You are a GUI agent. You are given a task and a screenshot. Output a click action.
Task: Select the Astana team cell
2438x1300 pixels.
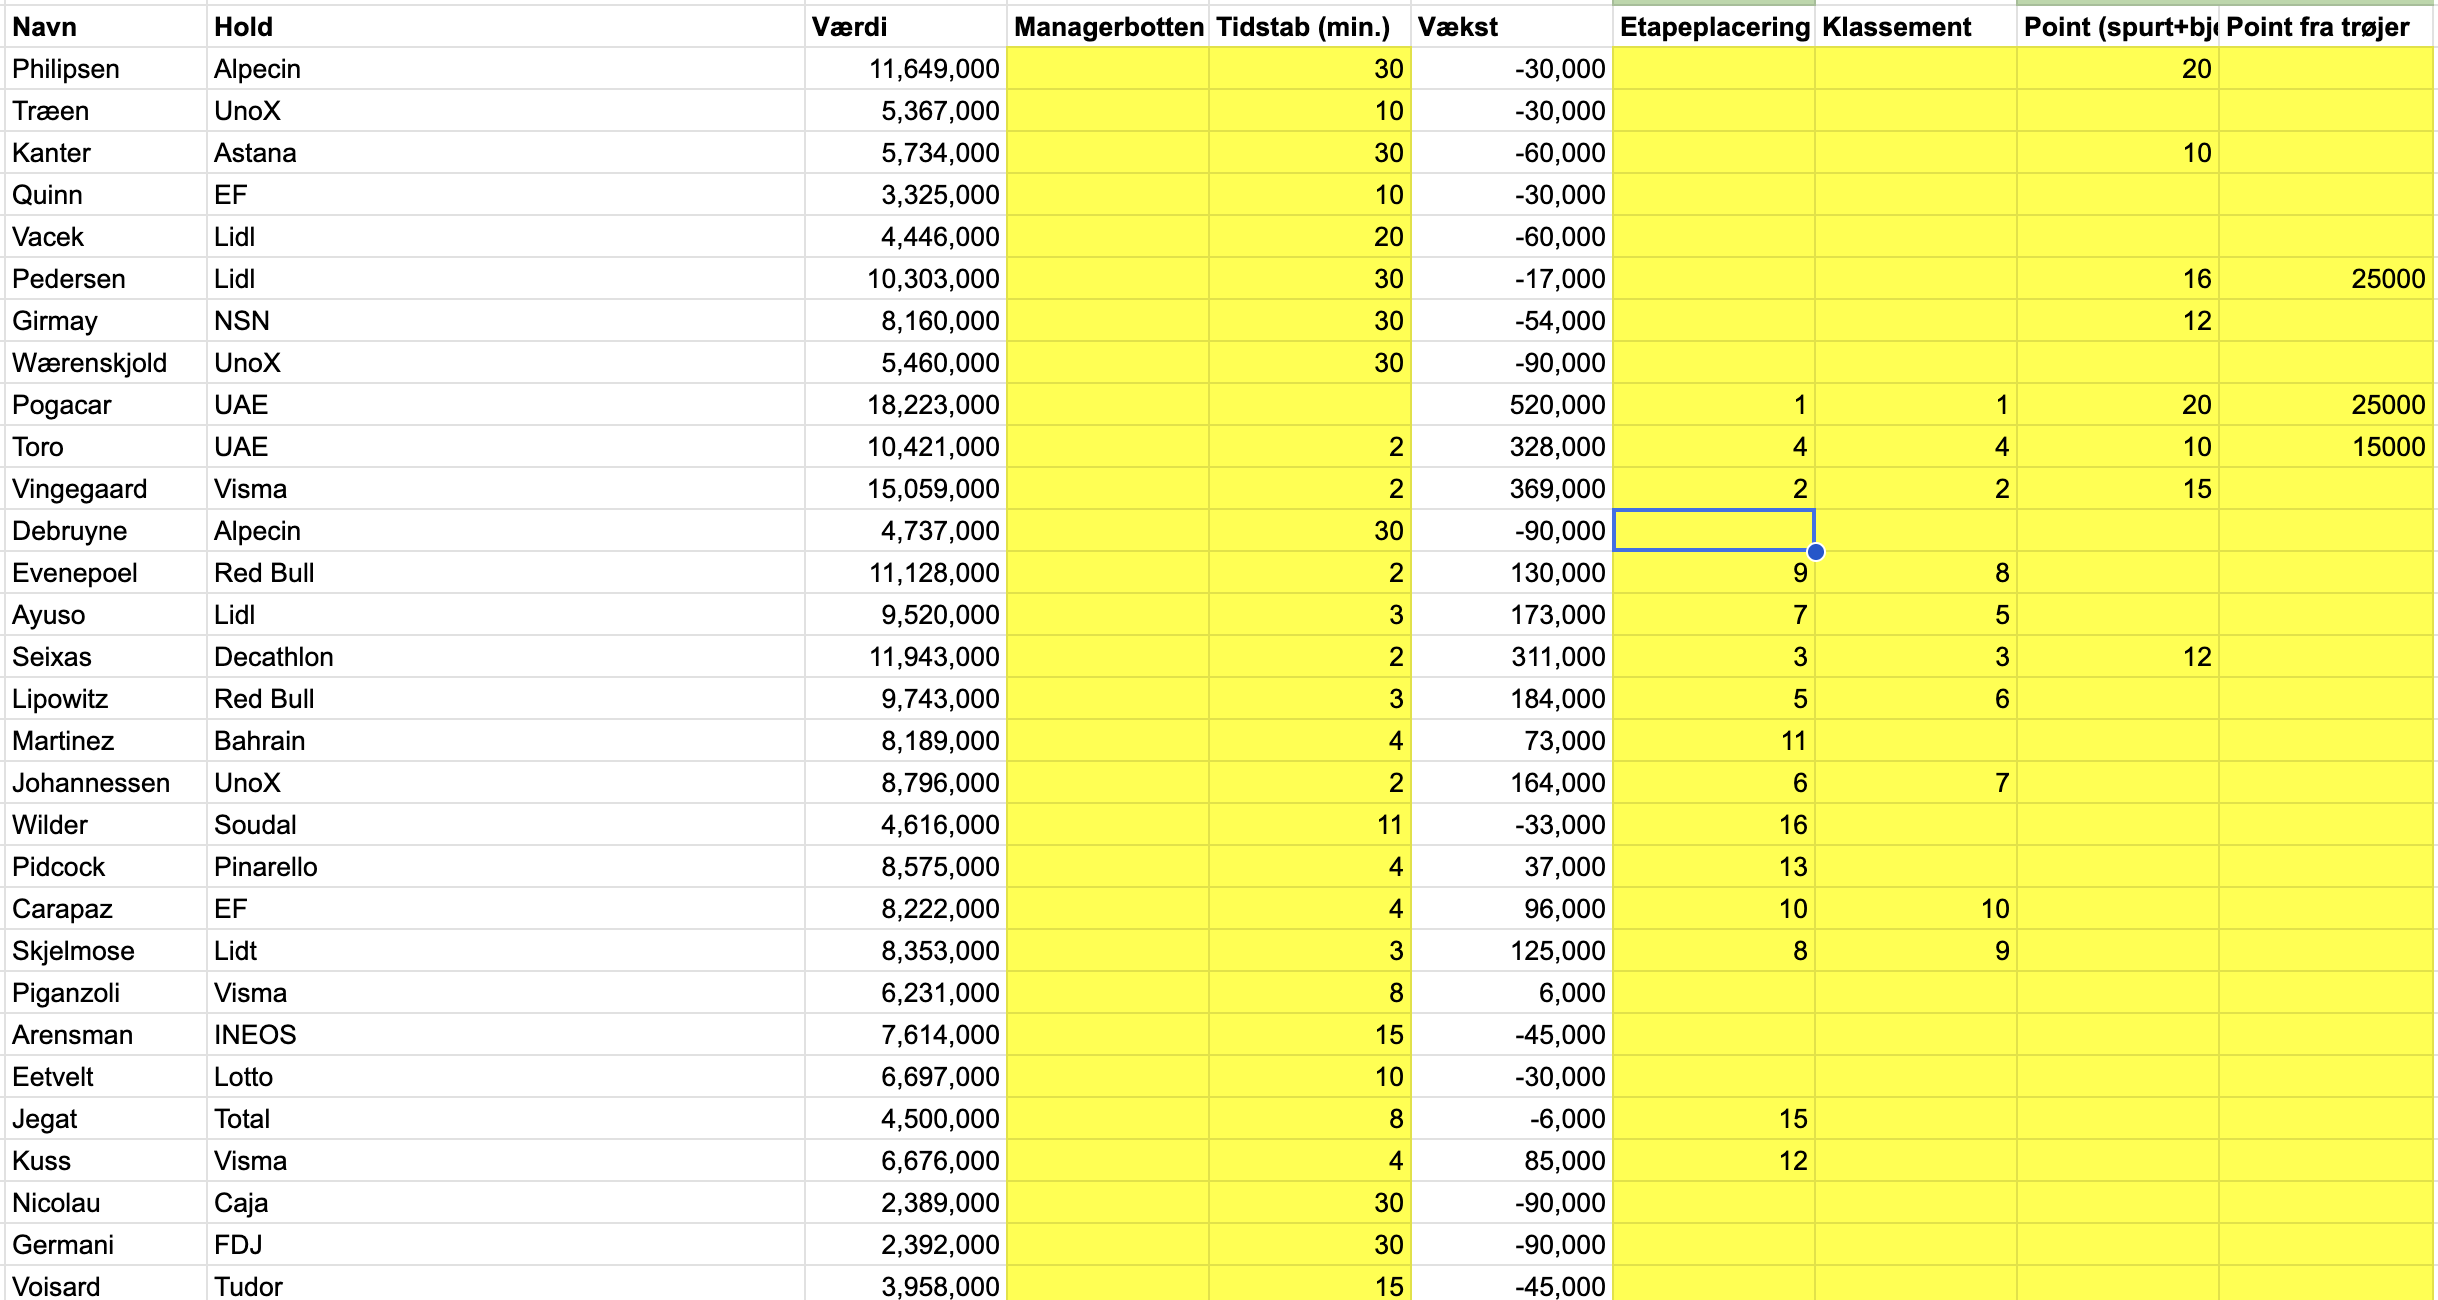click(x=506, y=153)
